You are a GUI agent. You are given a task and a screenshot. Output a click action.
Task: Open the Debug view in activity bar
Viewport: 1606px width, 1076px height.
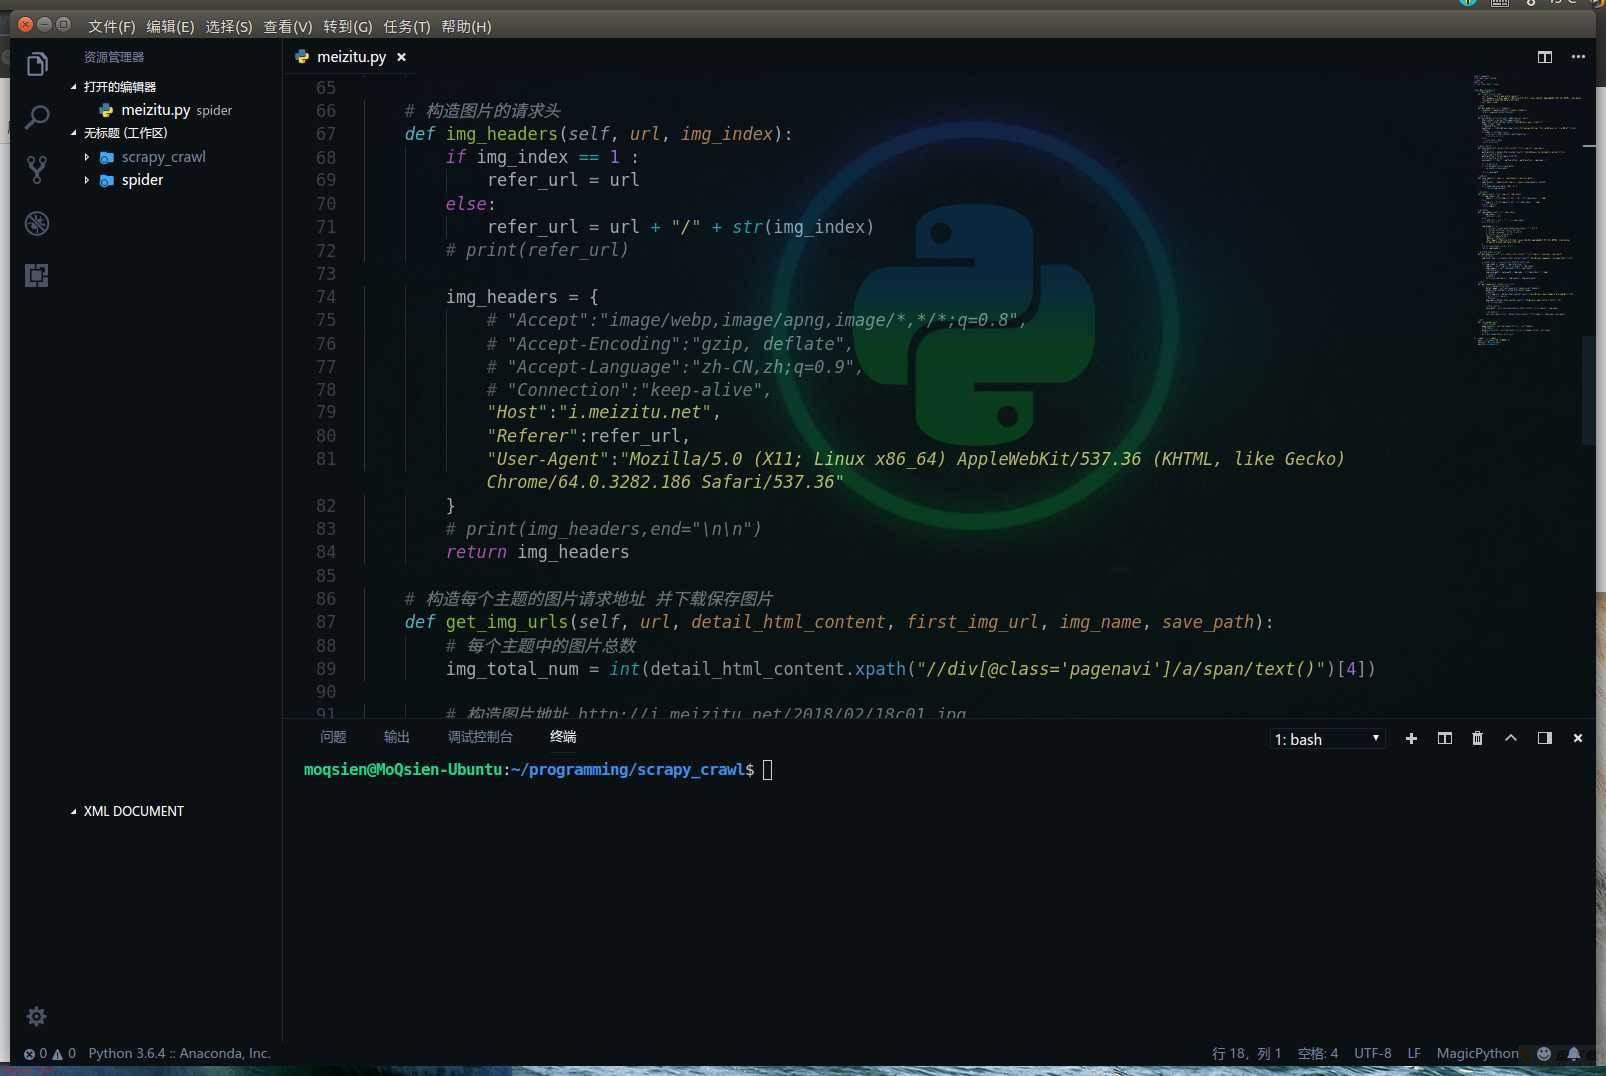37,223
